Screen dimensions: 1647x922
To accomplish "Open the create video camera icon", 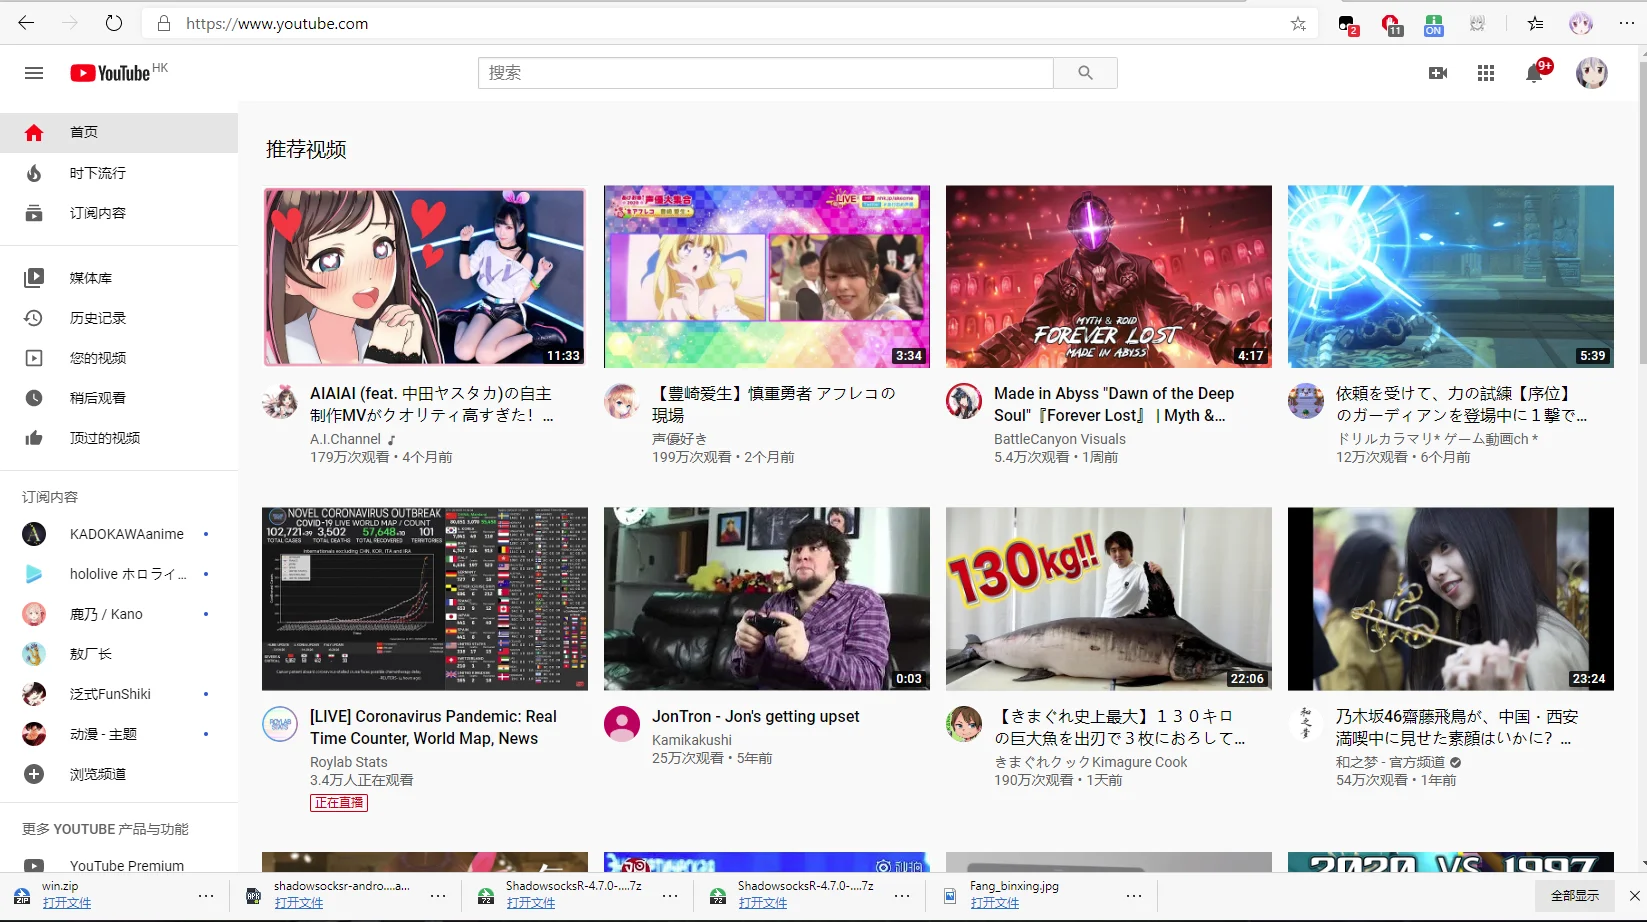I will [x=1438, y=73].
